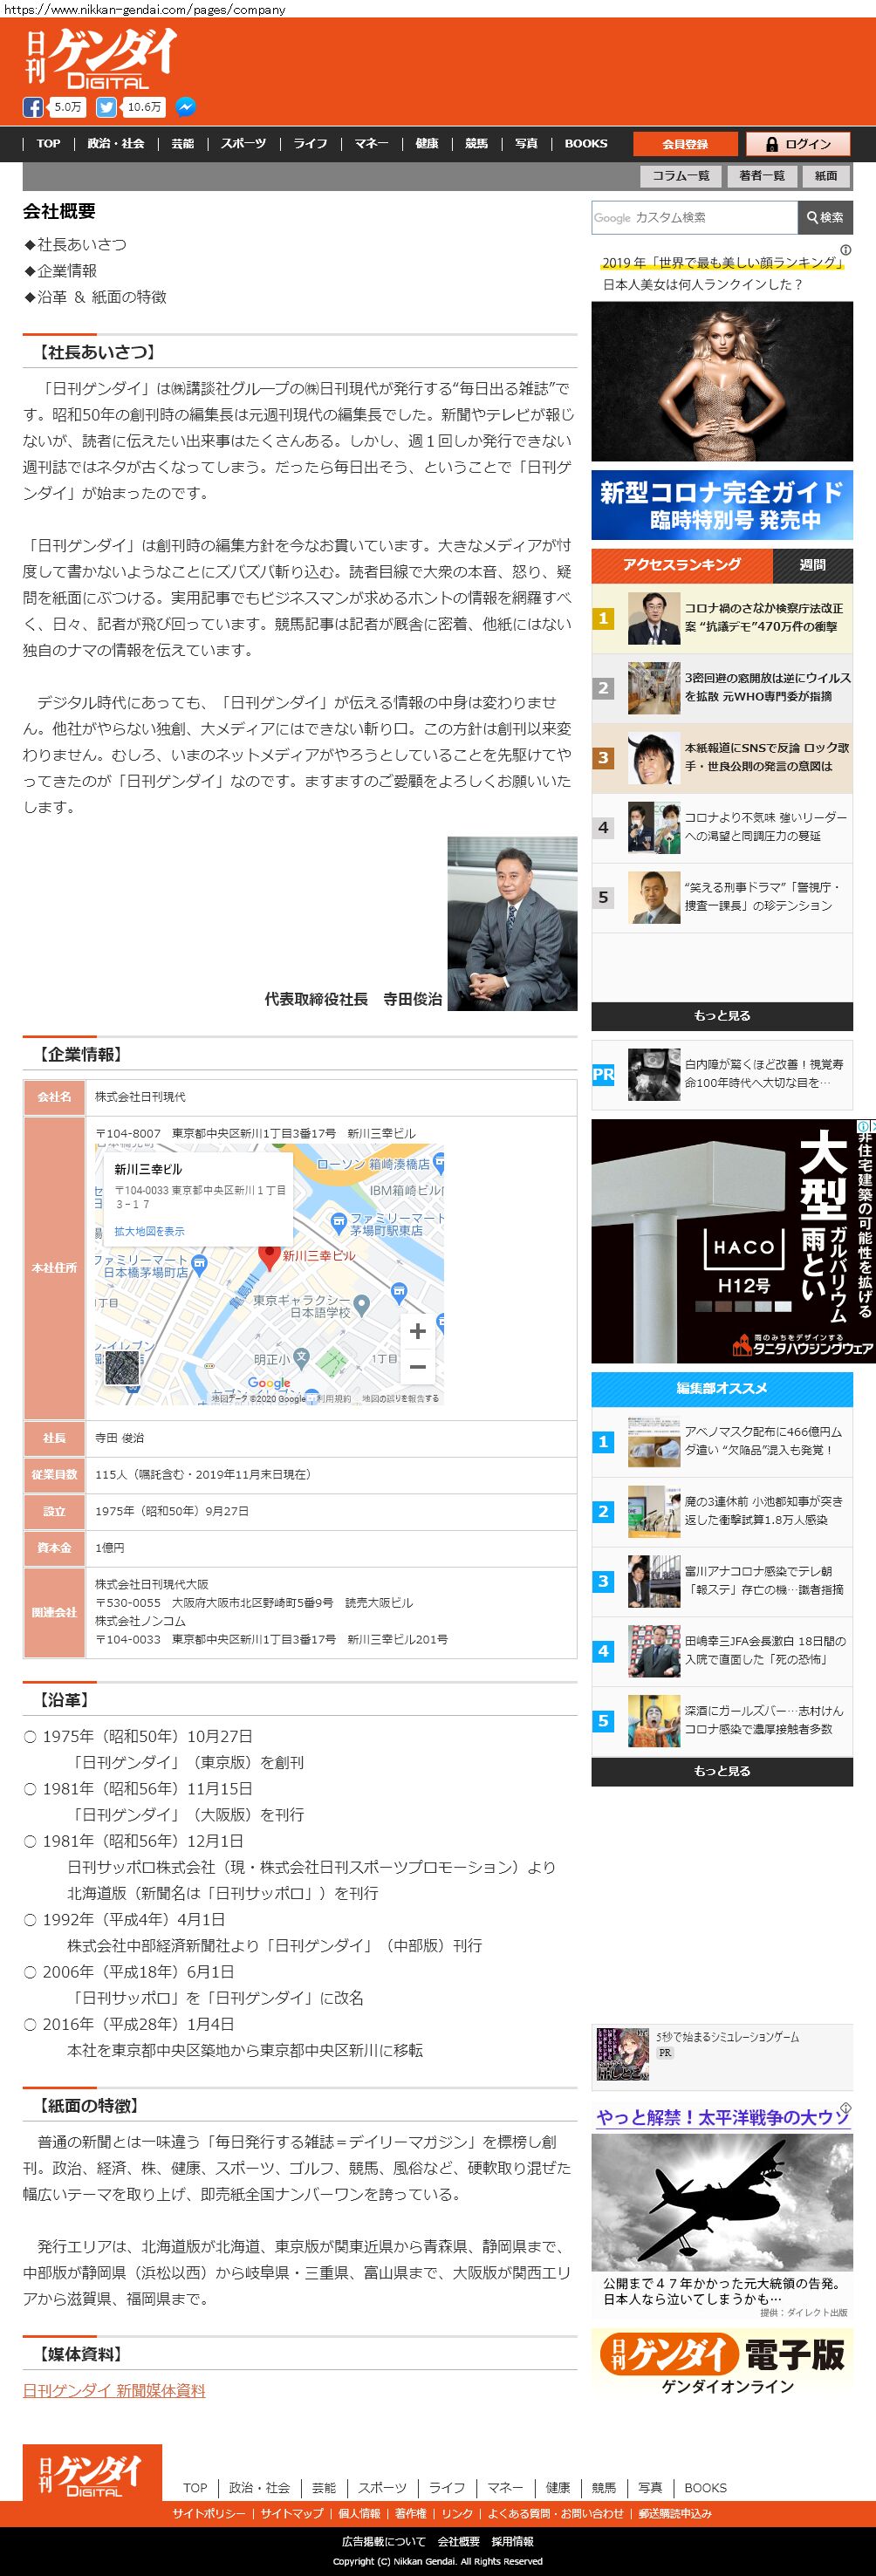Toggle satellite view thumbnail on map

pyautogui.click(x=122, y=1369)
